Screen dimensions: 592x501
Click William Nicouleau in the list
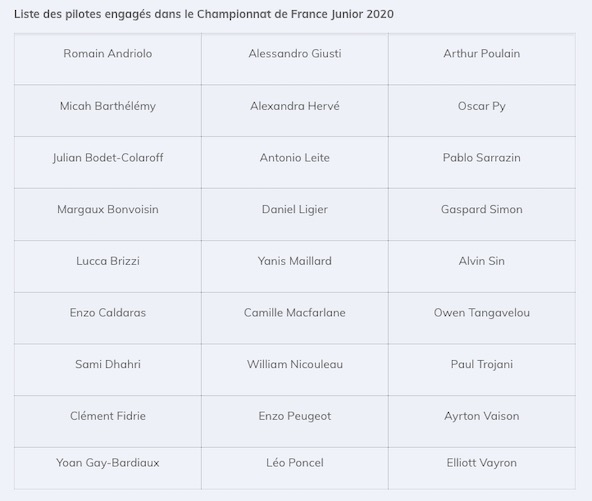[295, 365]
